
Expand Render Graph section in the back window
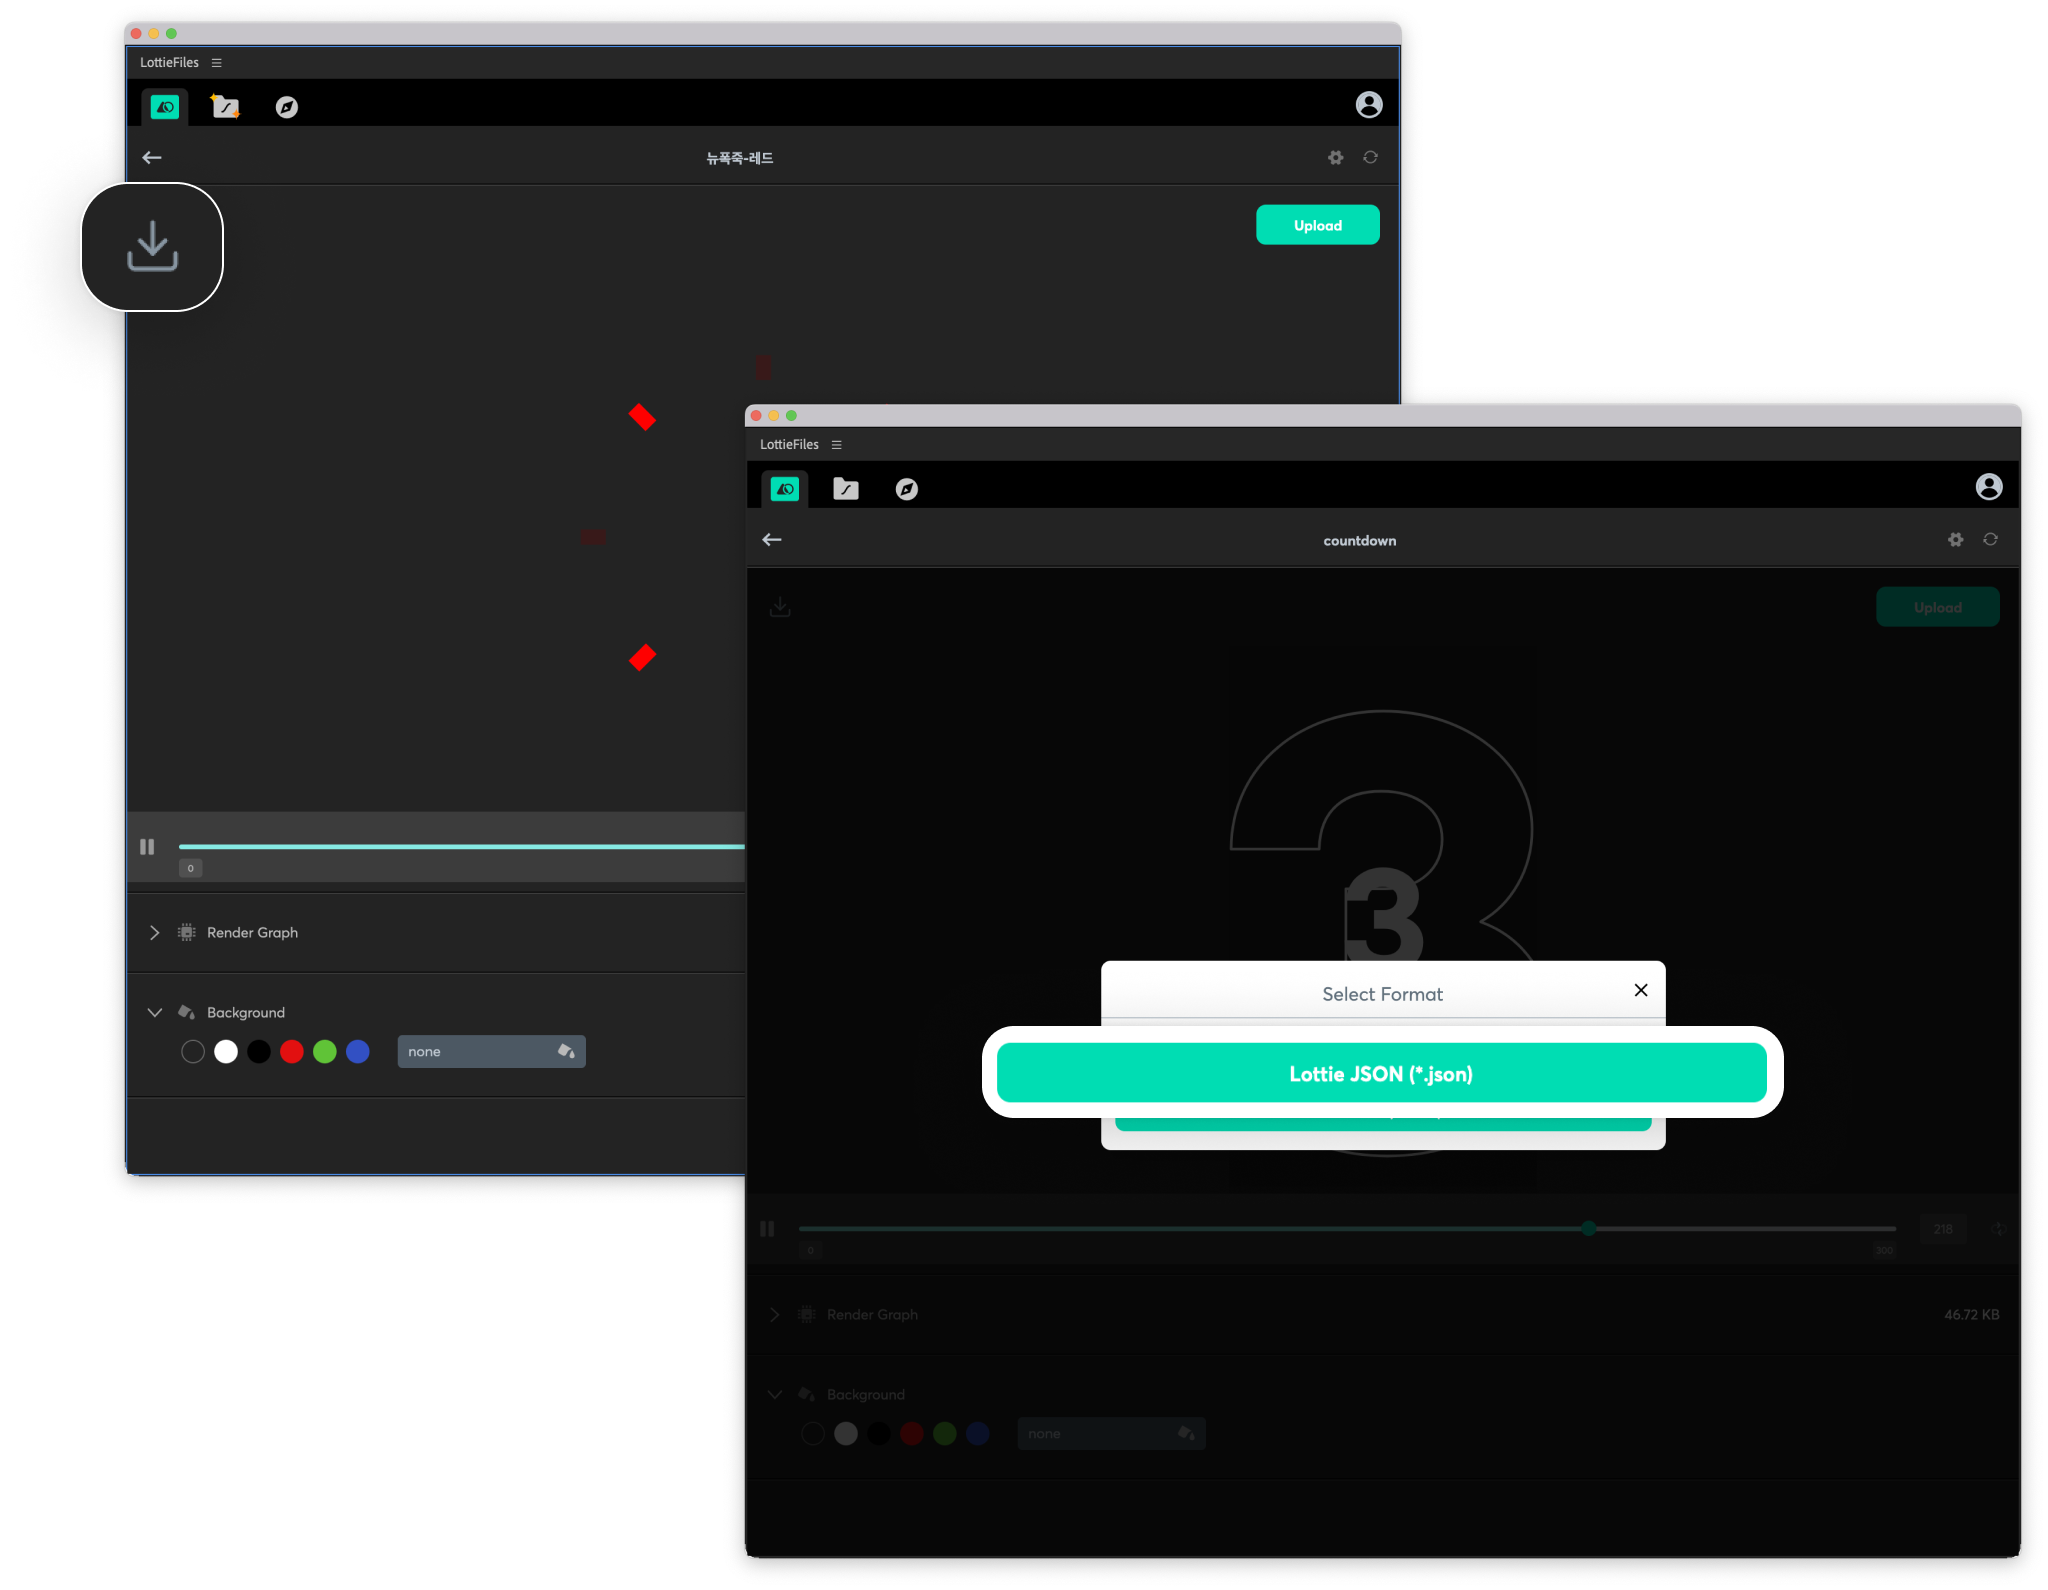tap(154, 933)
